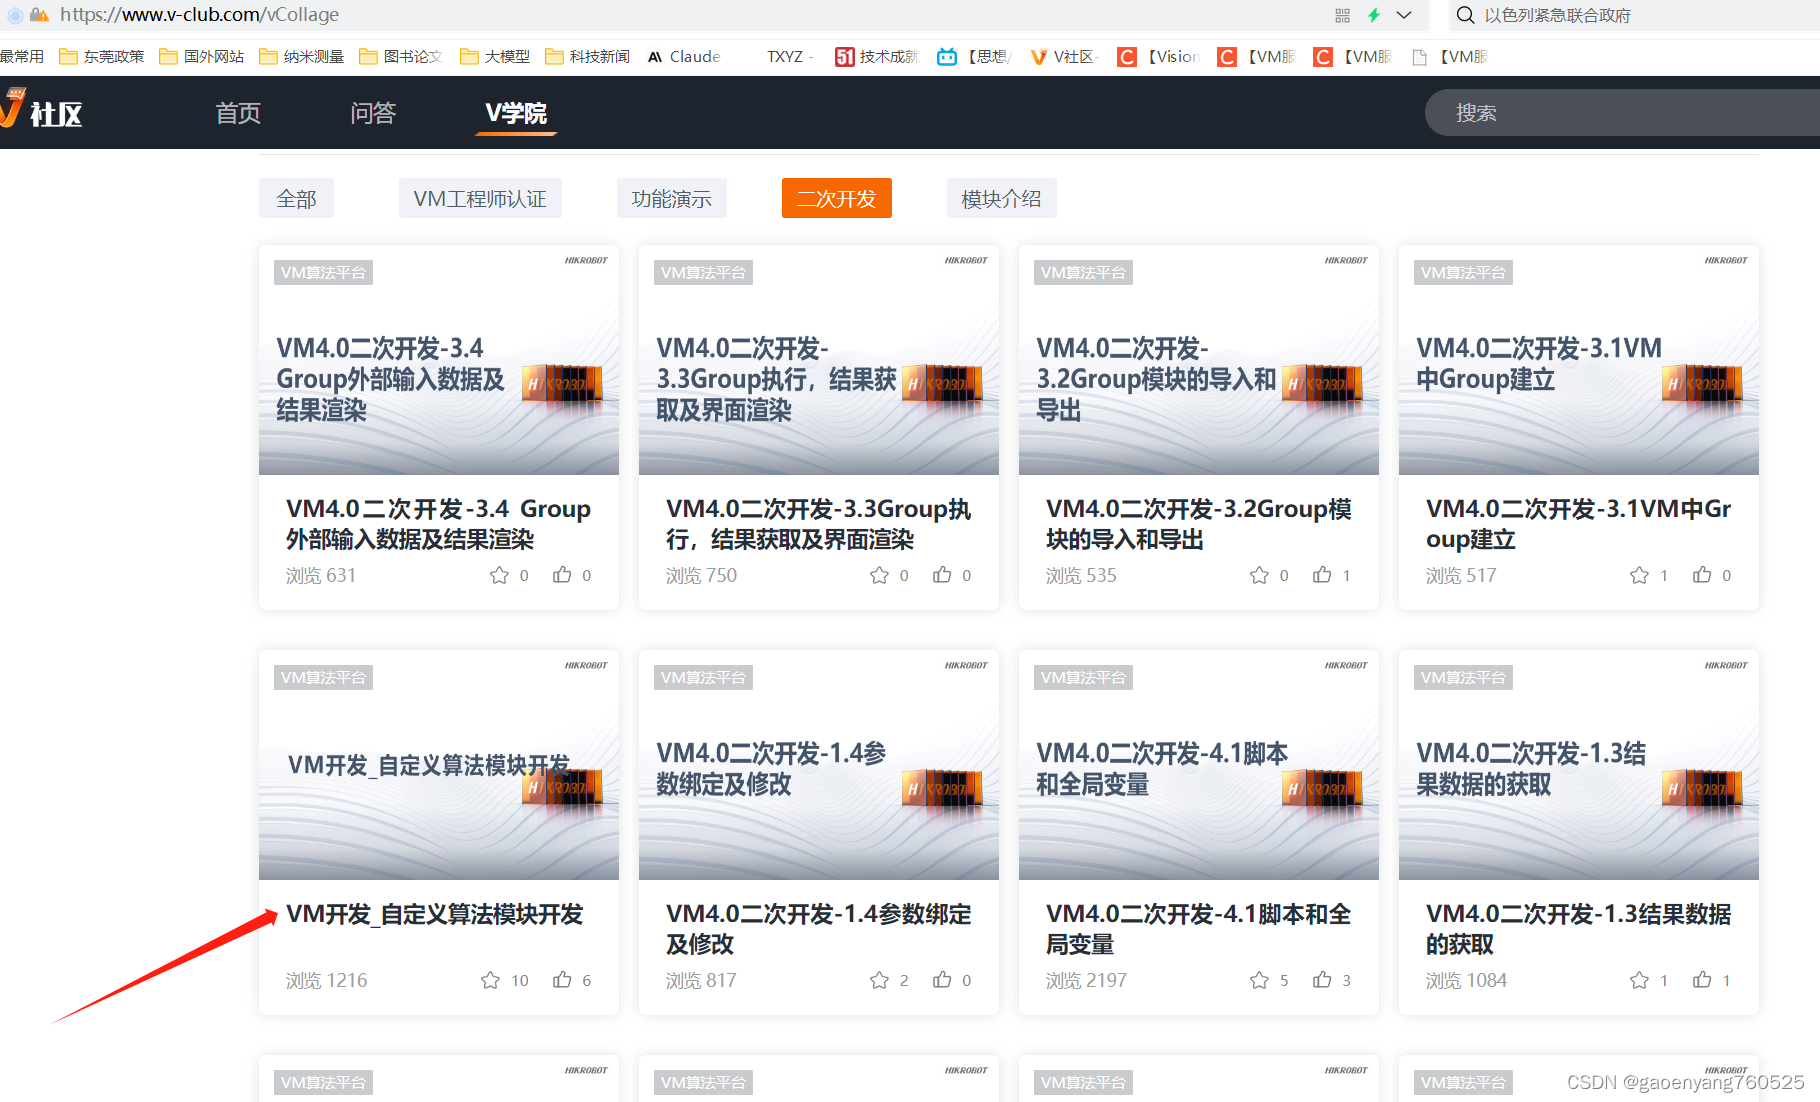Open the 3.1VM中Group建立 thumbnail
The height and width of the screenshot is (1102, 1820).
(x=1579, y=360)
